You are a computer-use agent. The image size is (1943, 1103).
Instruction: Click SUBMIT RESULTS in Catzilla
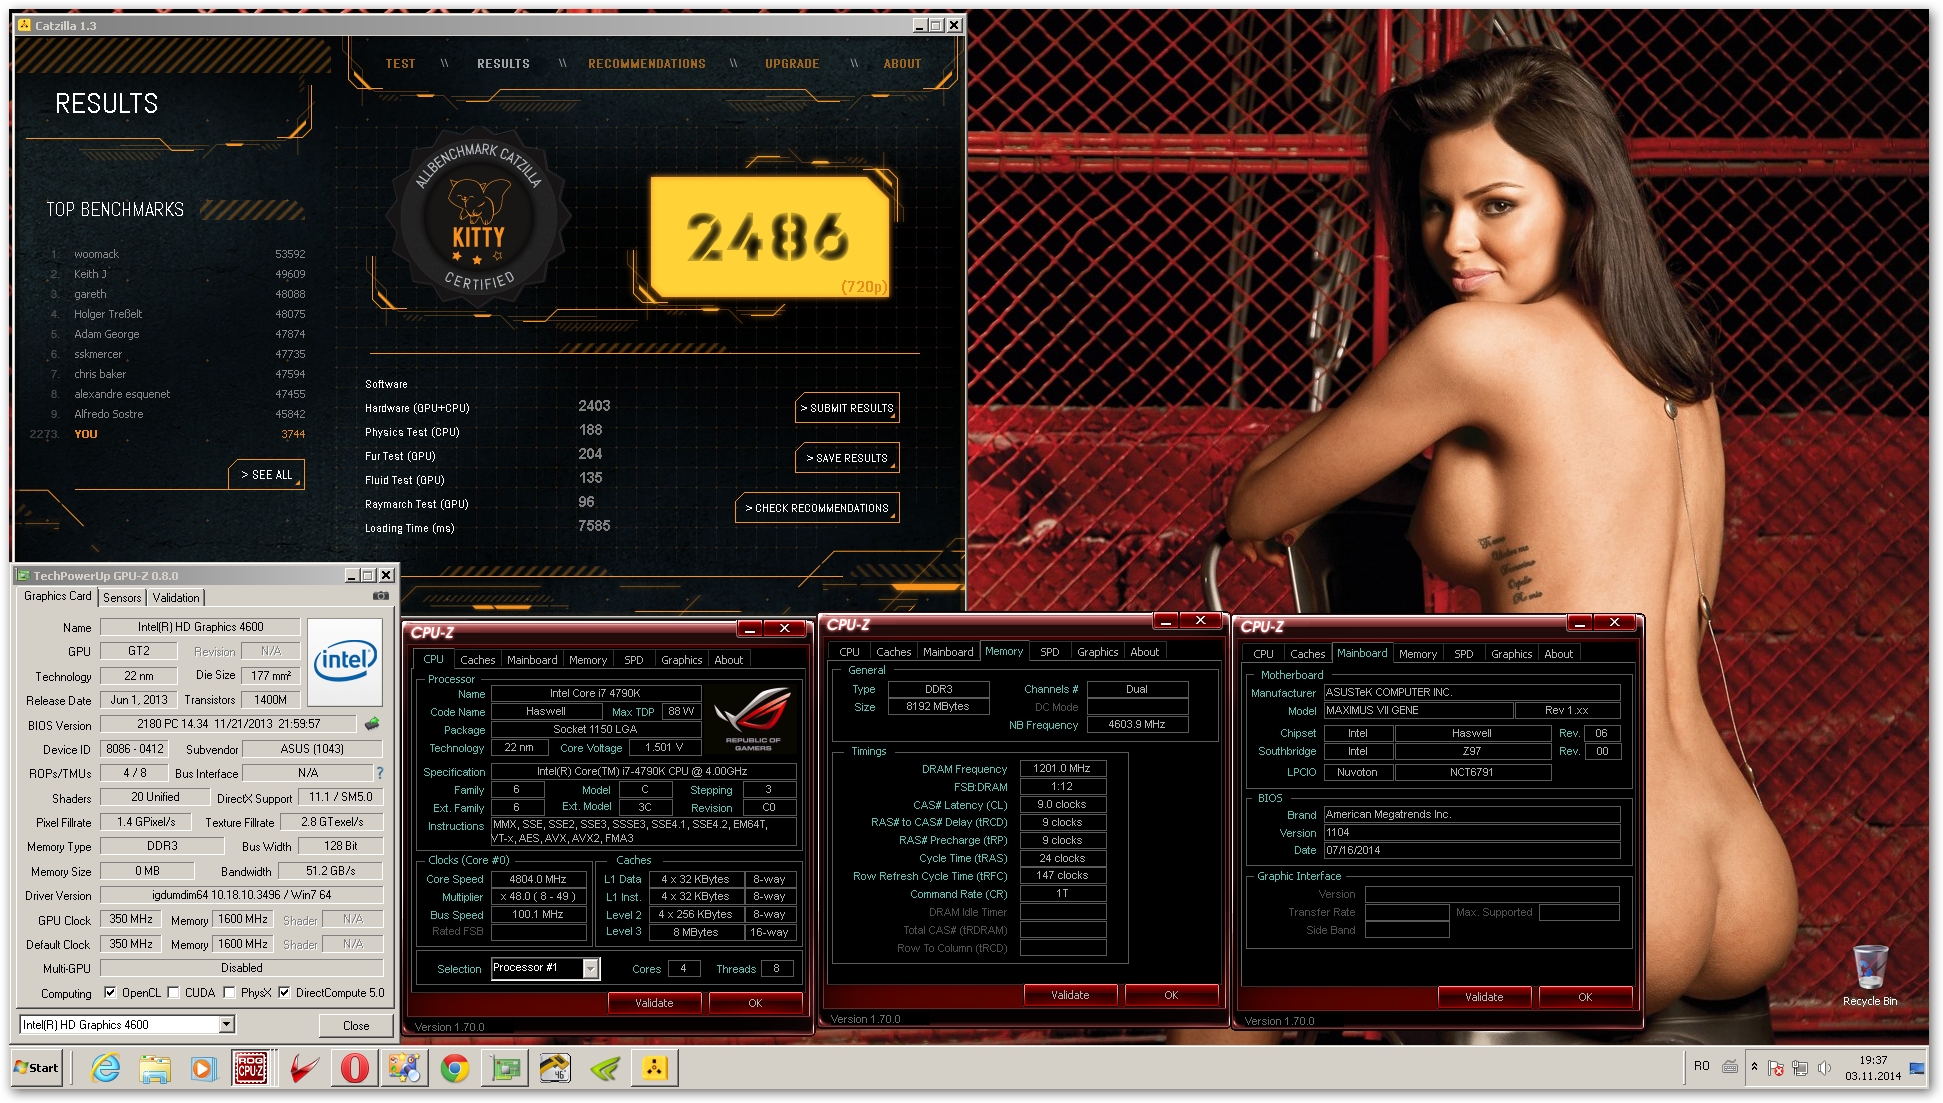[x=847, y=408]
